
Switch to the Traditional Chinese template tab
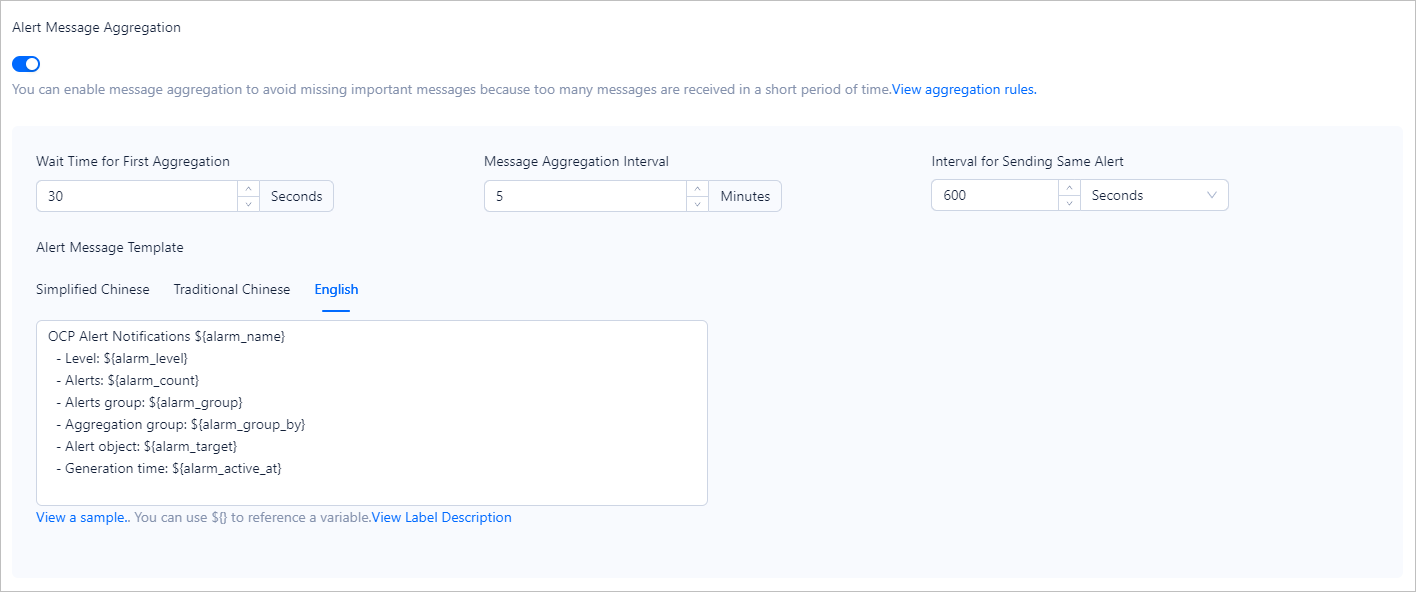232,289
